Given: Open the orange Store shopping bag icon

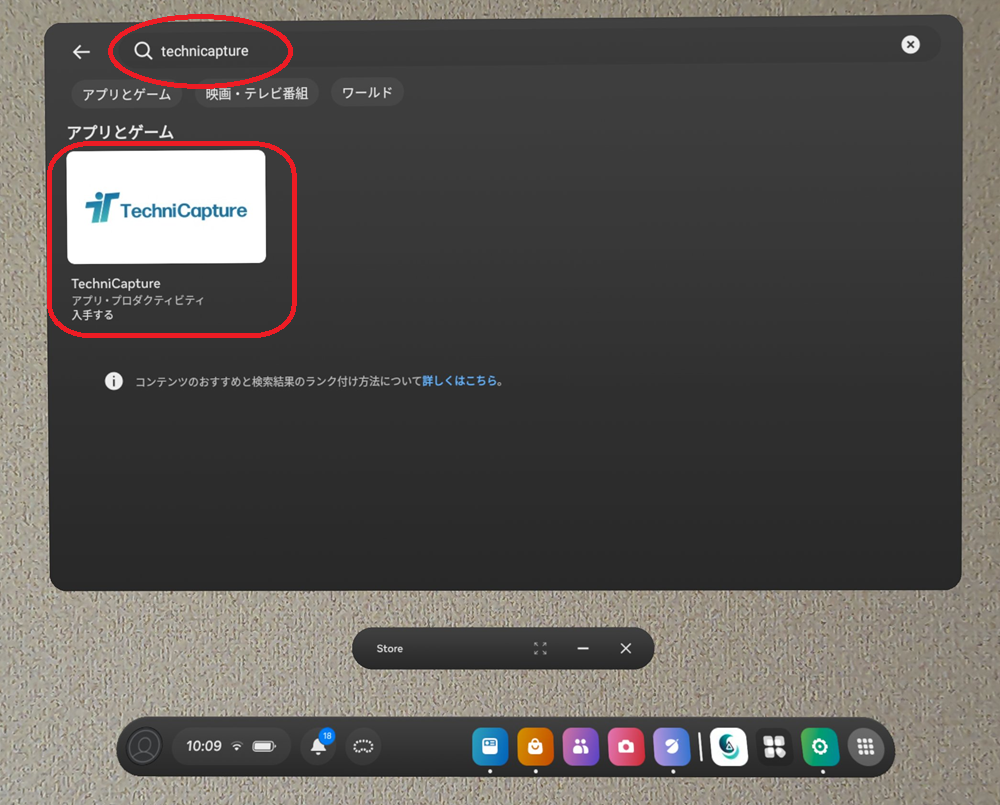Looking at the screenshot, I should click(x=535, y=746).
